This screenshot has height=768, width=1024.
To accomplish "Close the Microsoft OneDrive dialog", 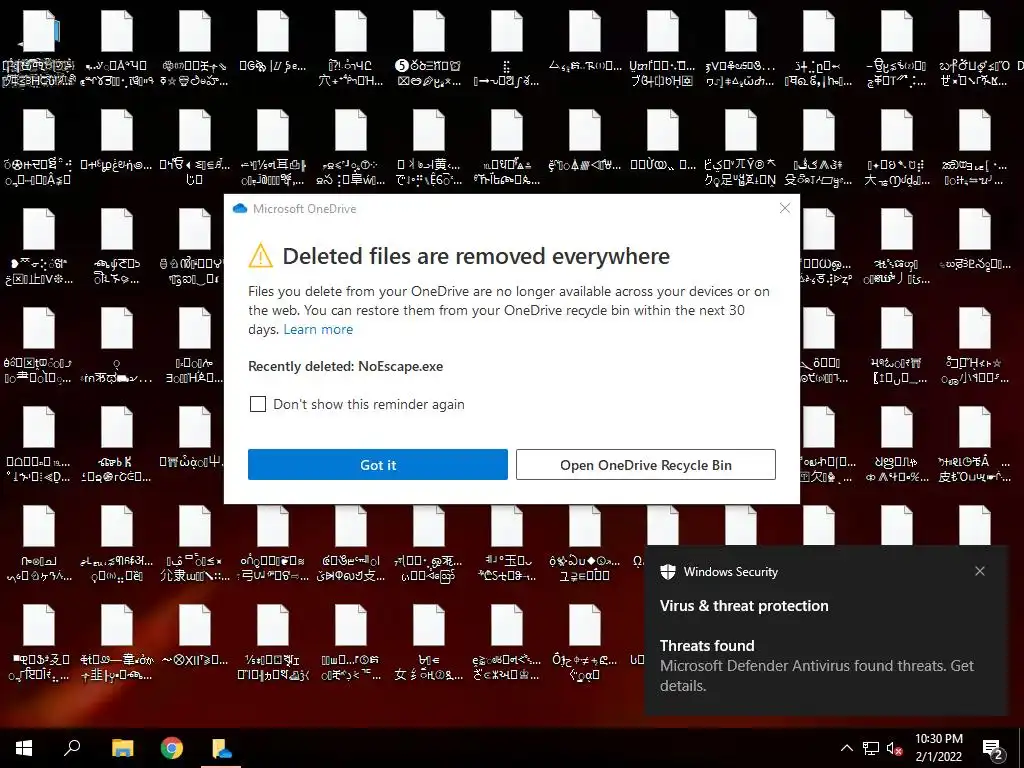I will 785,208.
